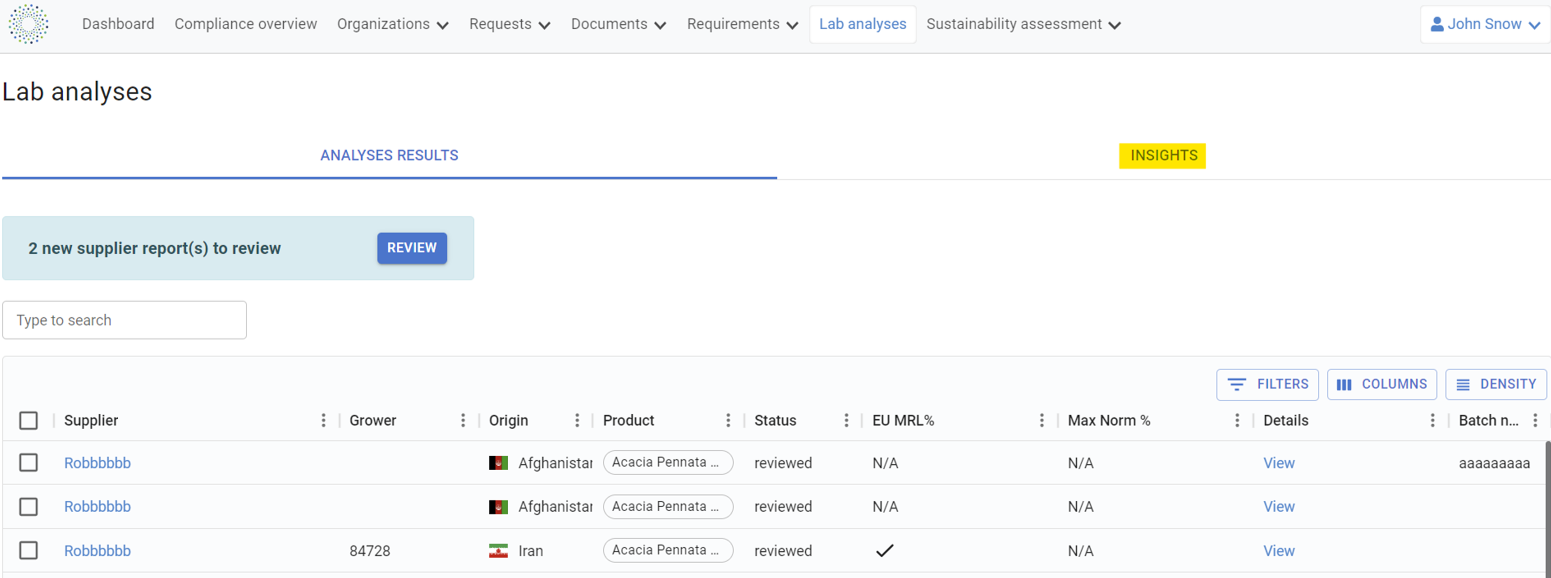
Task: Tick checkbox for second Afghanistan row
Action: (x=29, y=507)
